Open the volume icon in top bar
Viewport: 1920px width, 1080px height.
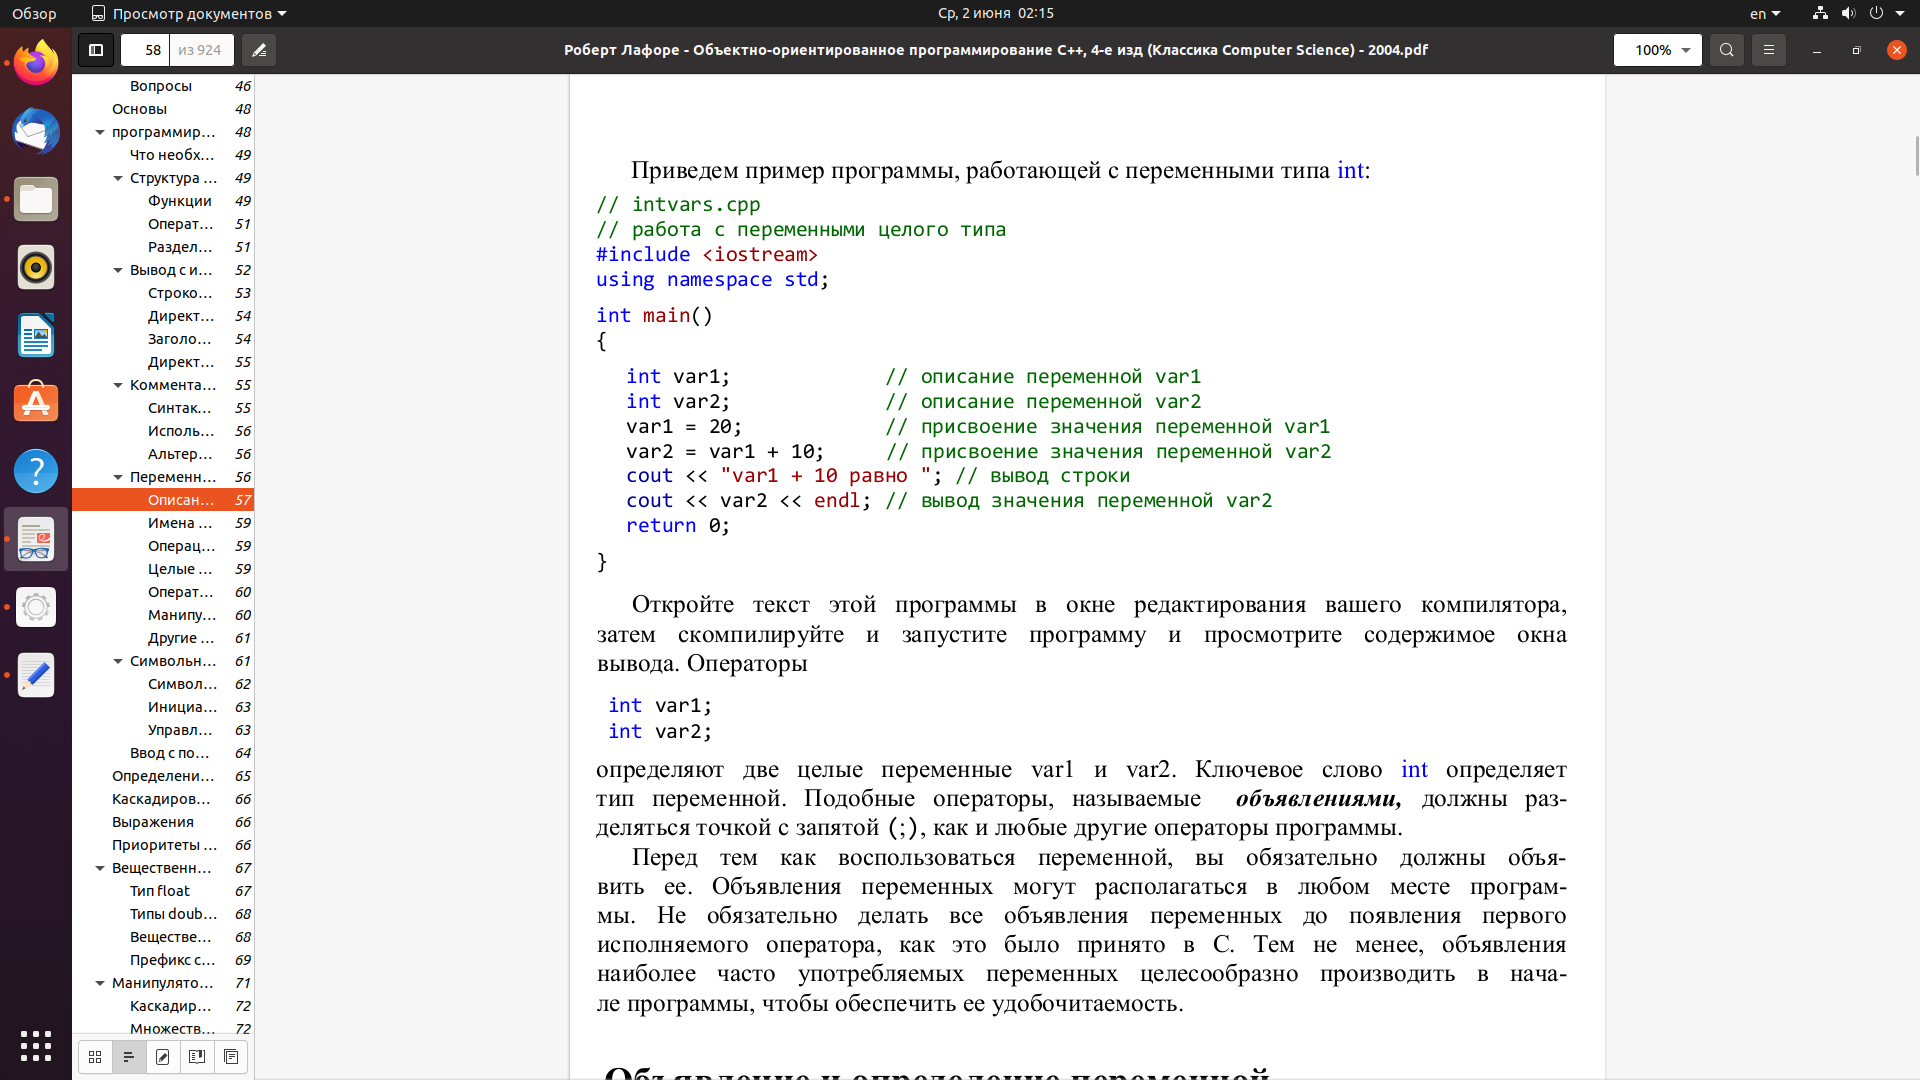click(1848, 13)
